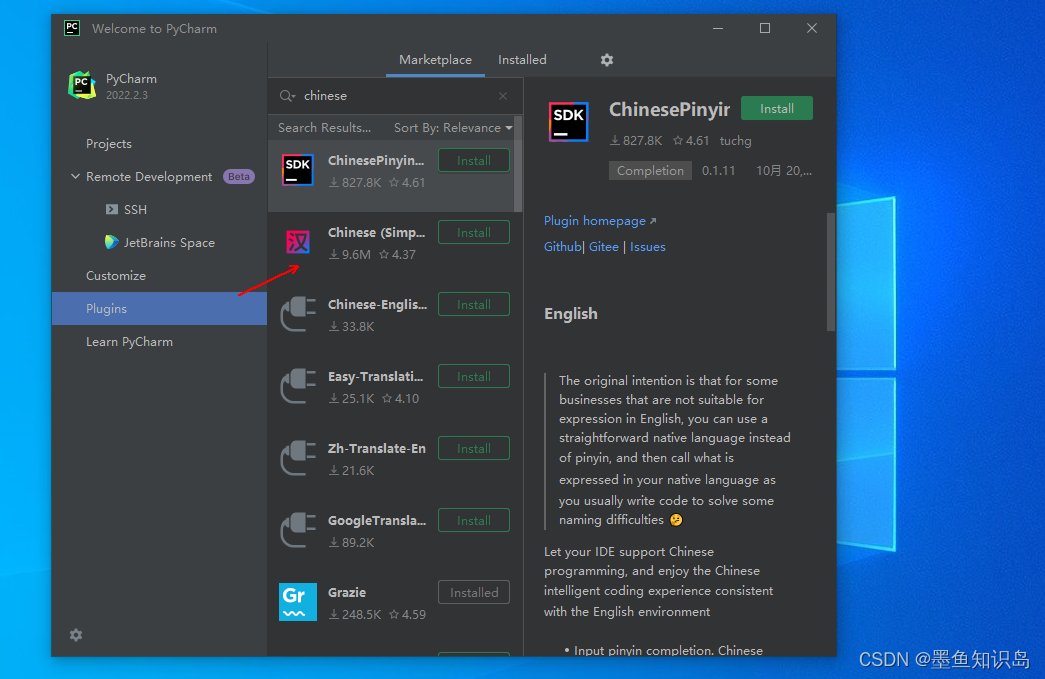1045x679 pixels.
Task: Click the Chinese-English plugin plug icon
Action: coord(298,314)
